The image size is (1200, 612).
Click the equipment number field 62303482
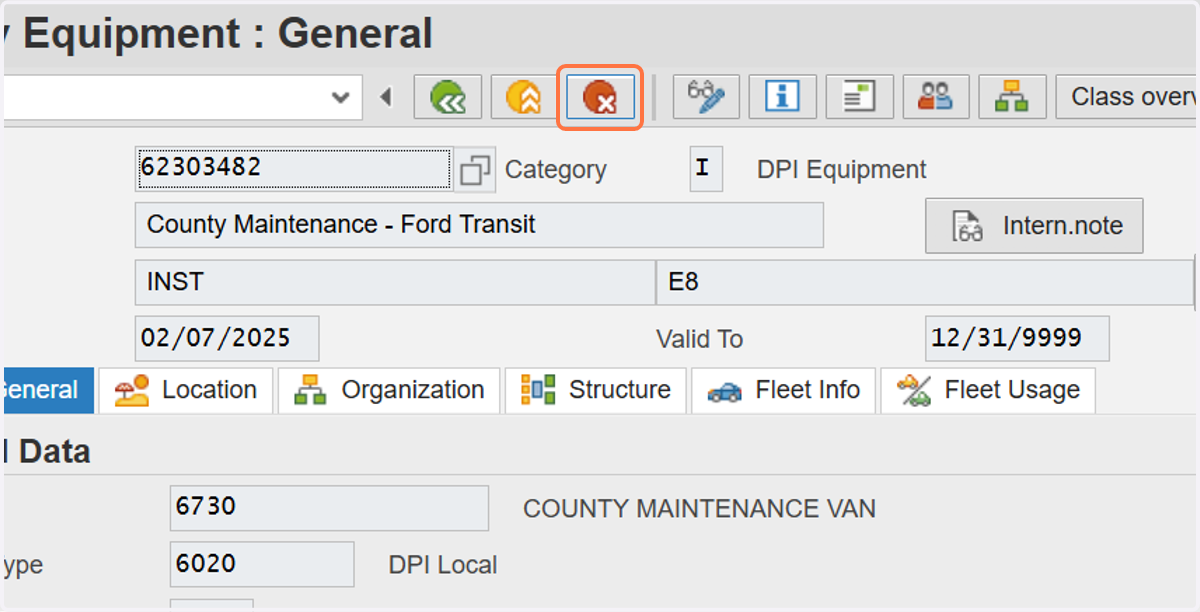tap(294, 168)
